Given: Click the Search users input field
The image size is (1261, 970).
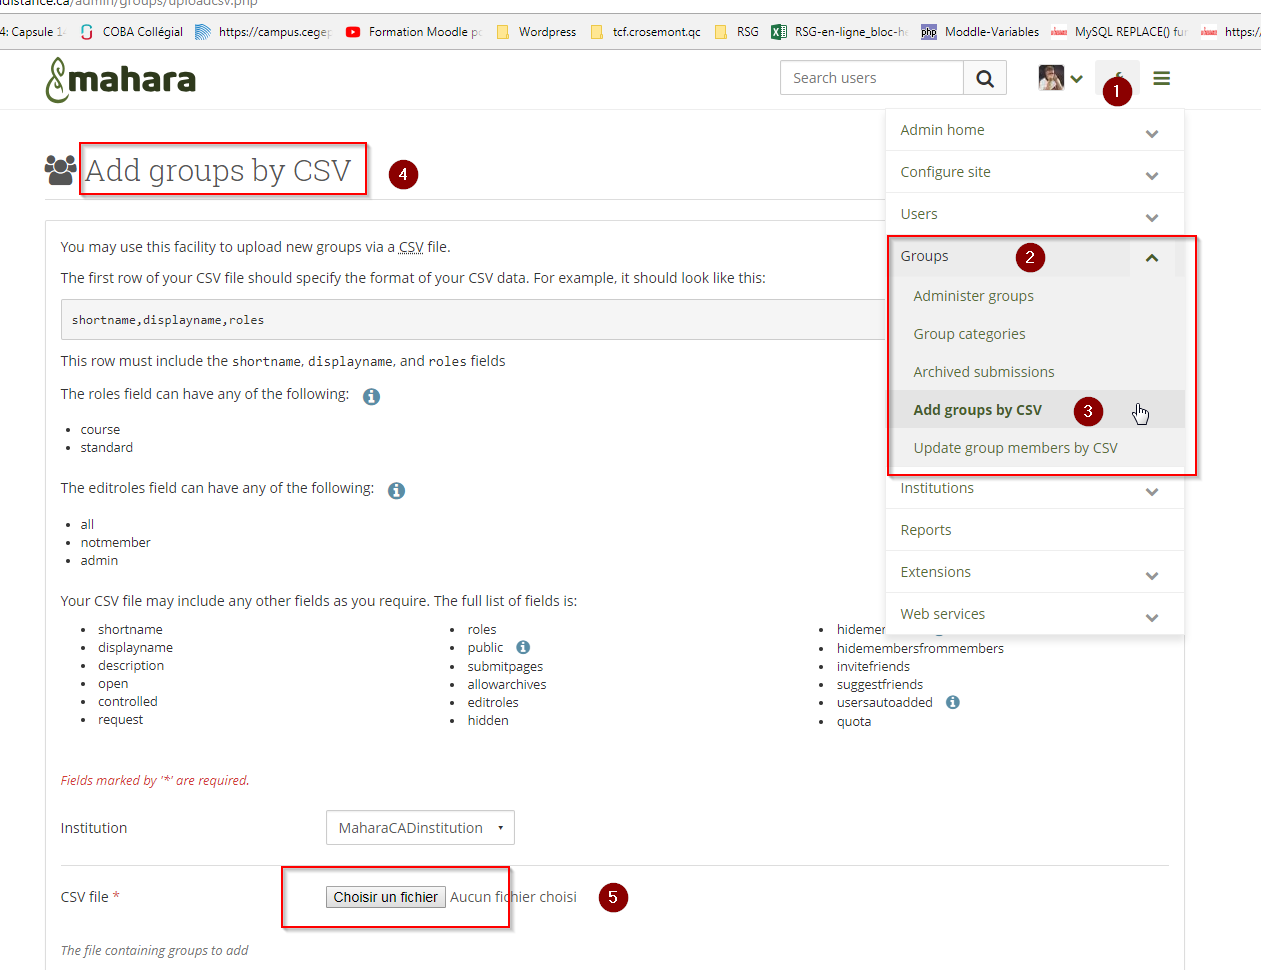Looking at the screenshot, I should click(x=871, y=78).
